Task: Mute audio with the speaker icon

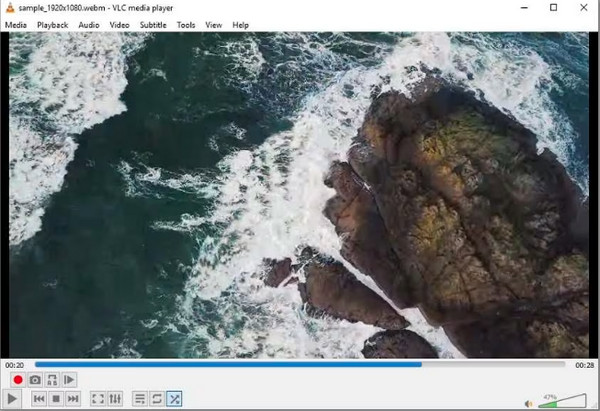Action: coord(528,404)
